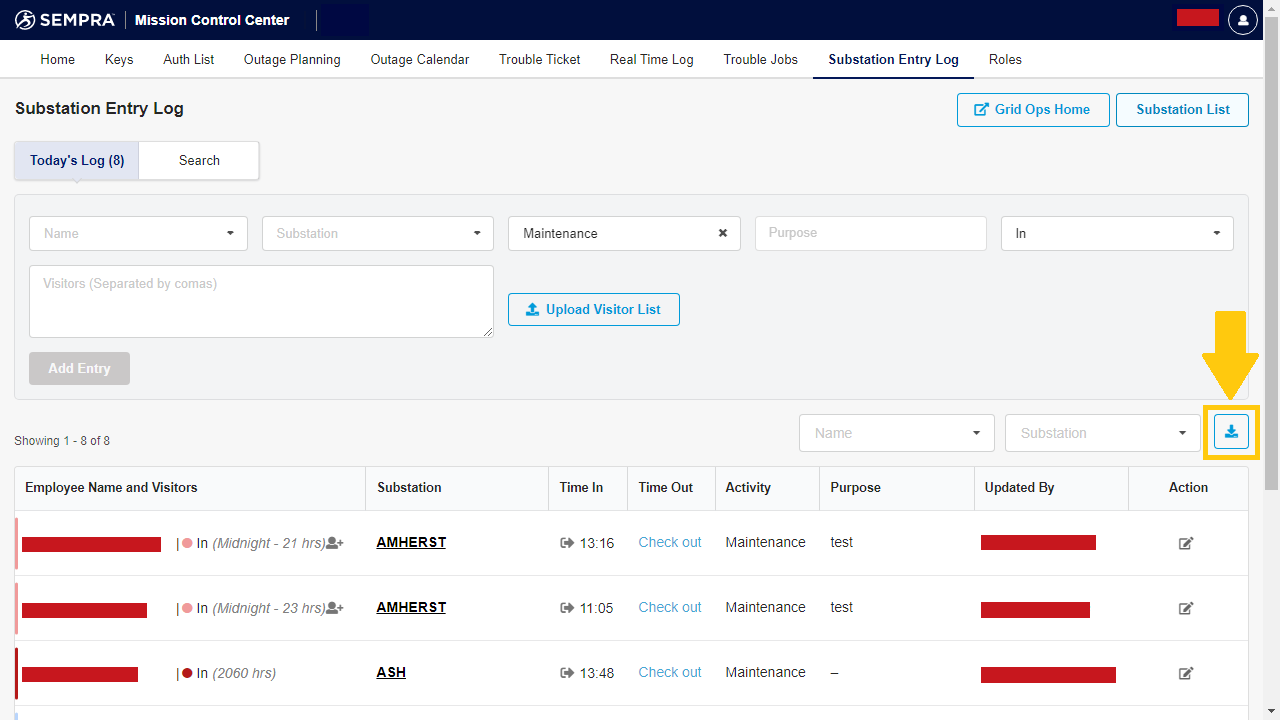The height and width of the screenshot is (720, 1280).
Task: Click inside the Visitors text area
Action: 261,300
